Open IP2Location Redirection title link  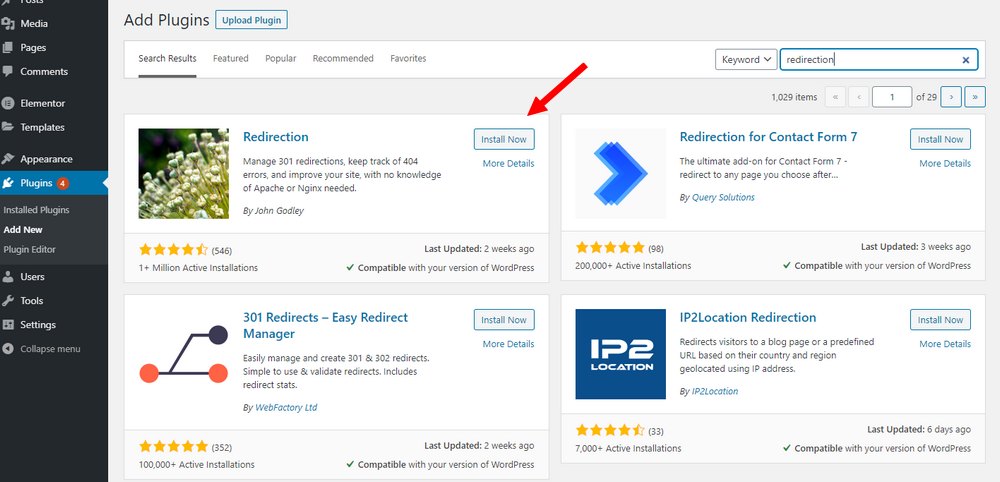click(x=748, y=318)
